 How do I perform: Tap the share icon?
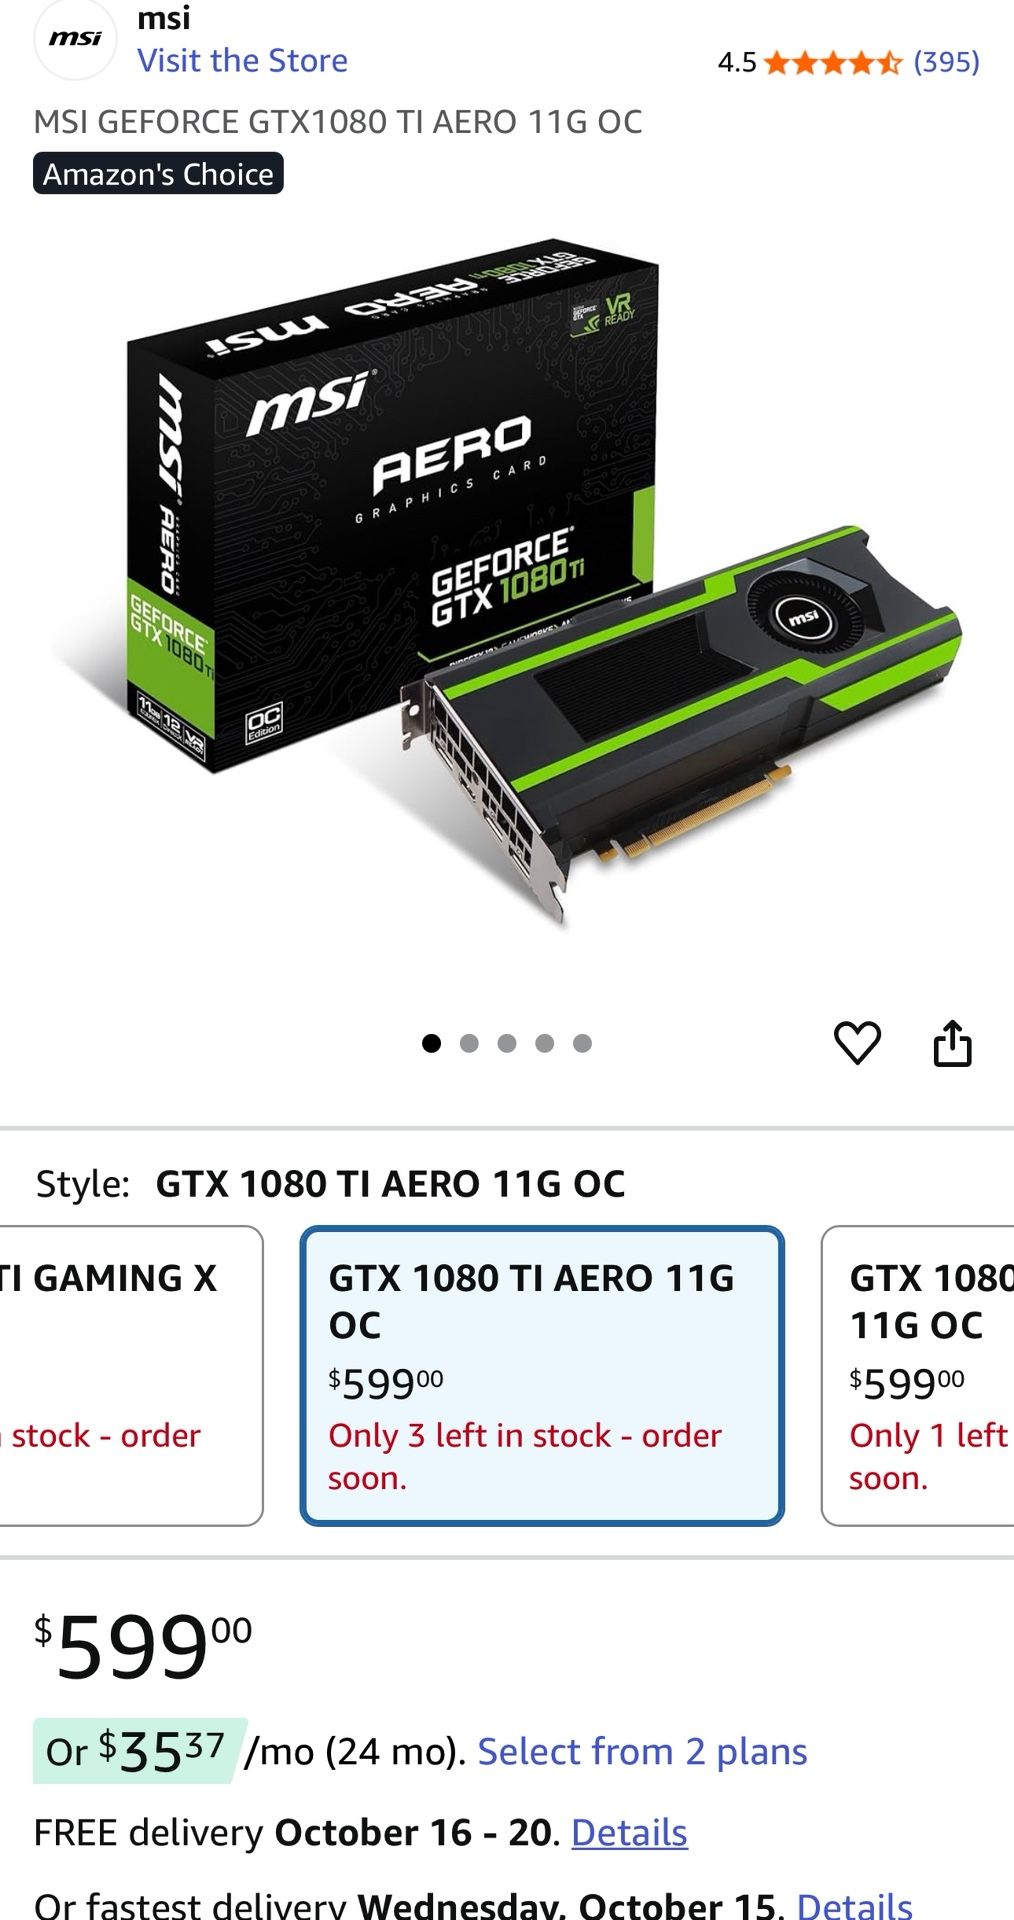coord(952,1043)
